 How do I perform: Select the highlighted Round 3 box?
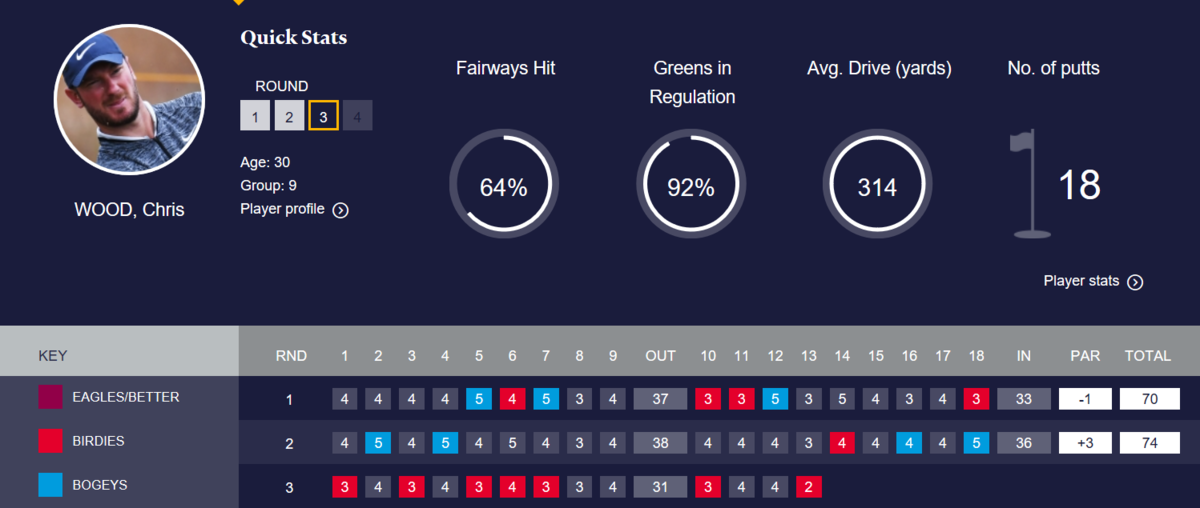pyautogui.click(x=323, y=116)
